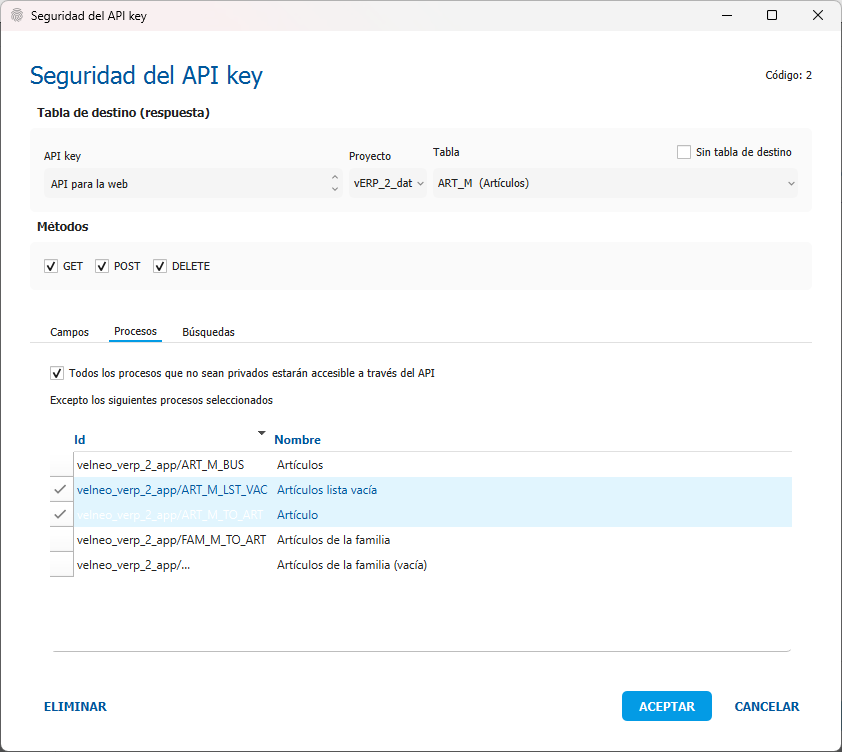Click the CANCELAR button
The image size is (842, 752).
767,707
